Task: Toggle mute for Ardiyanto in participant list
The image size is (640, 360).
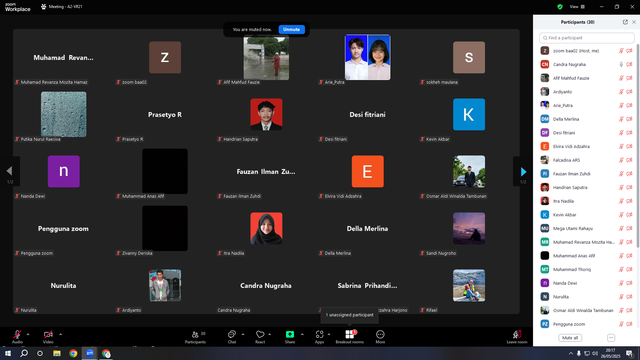Action: (x=621, y=92)
